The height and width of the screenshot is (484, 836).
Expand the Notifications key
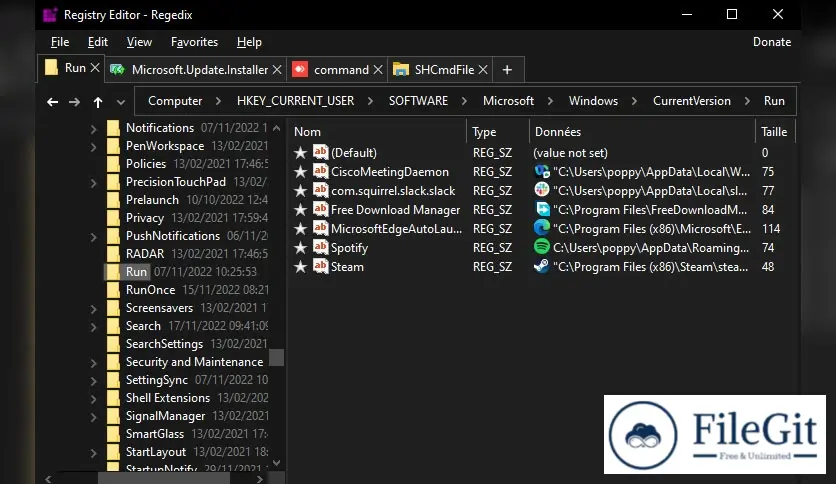point(93,129)
